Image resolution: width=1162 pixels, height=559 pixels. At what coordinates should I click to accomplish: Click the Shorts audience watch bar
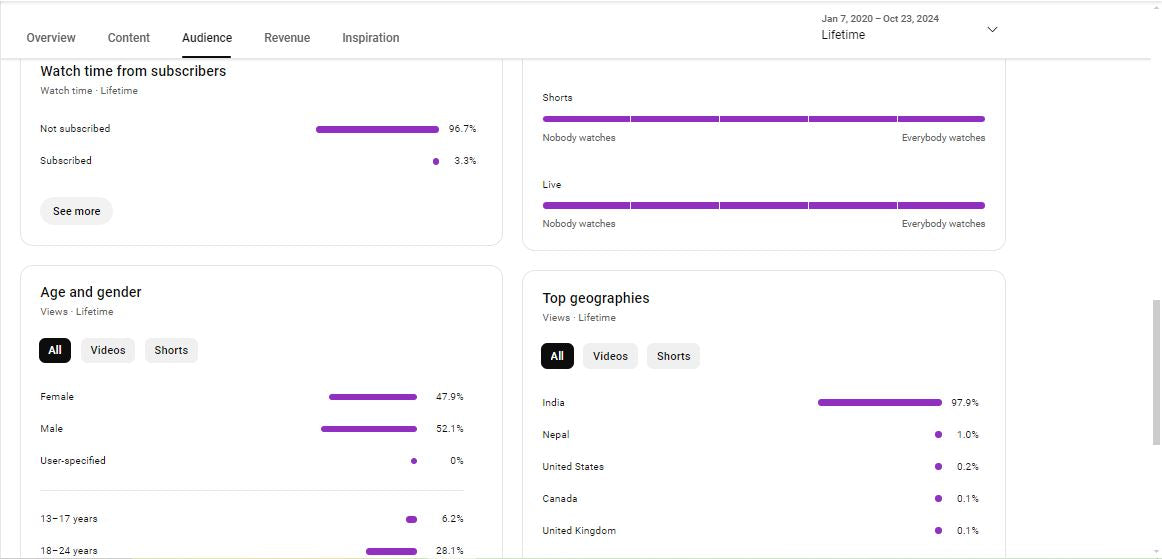(x=763, y=119)
